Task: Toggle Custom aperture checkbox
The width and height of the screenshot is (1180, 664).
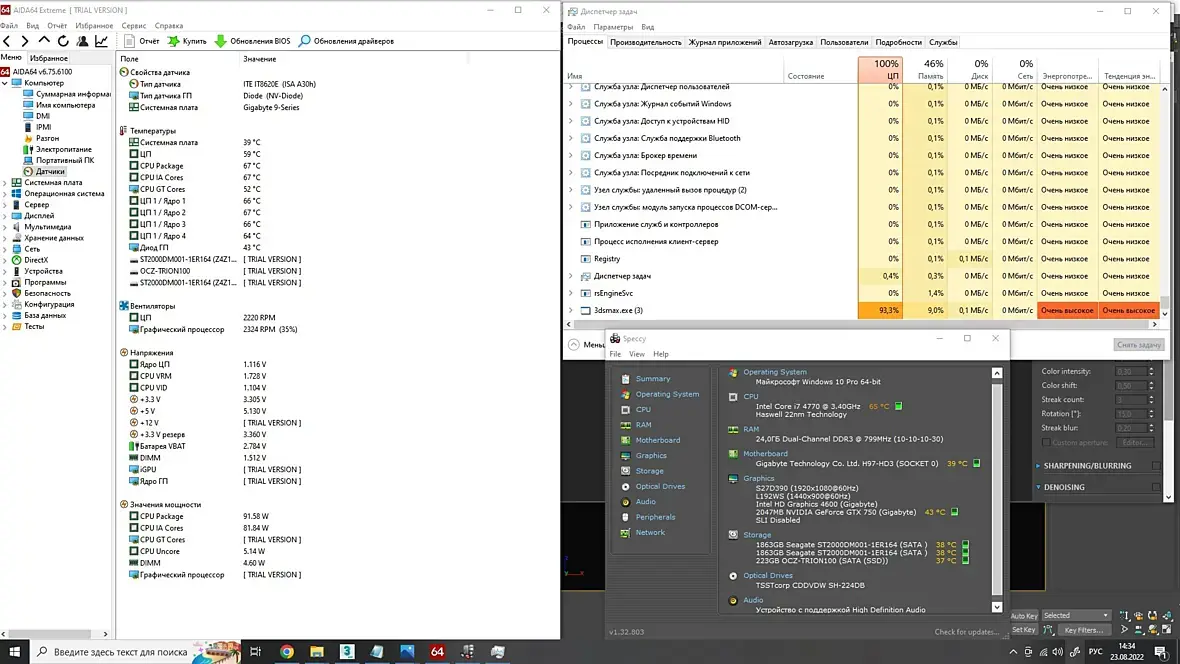Action: (1046, 443)
